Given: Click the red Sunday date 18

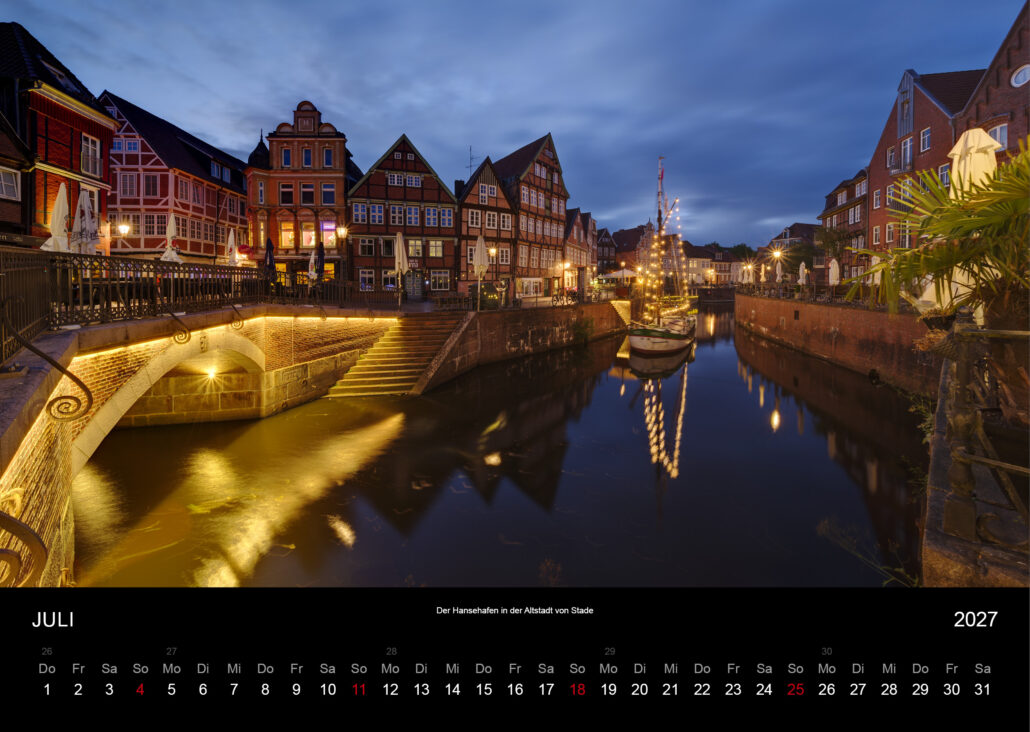Looking at the screenshot, I should click(x=577, y=689).
